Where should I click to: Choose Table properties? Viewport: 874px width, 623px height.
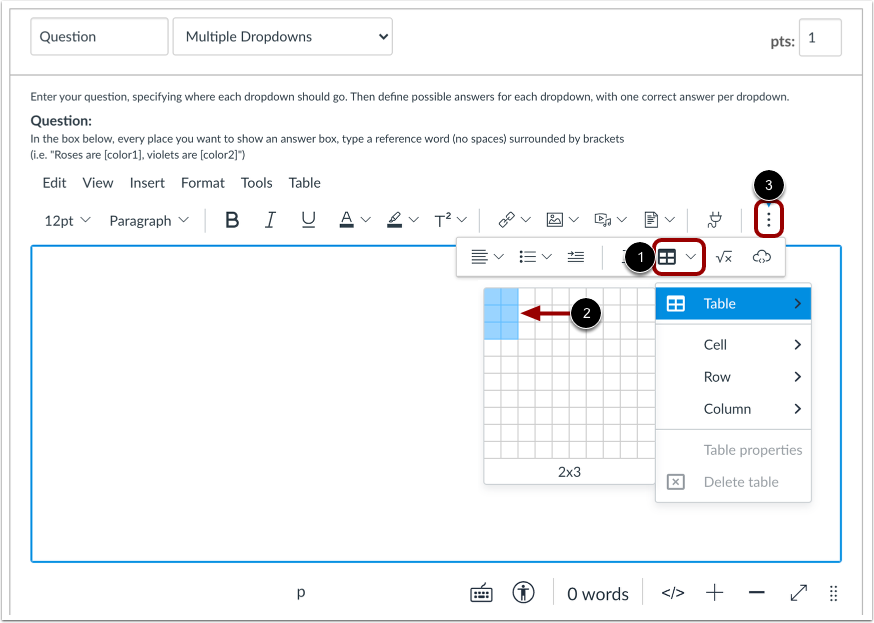(x=733, y=450)
